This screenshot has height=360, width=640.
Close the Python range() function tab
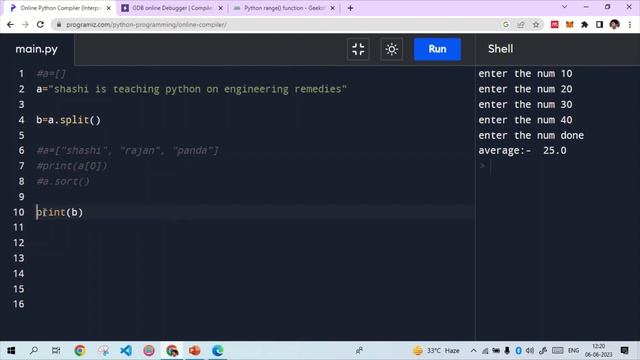point(332,8)
